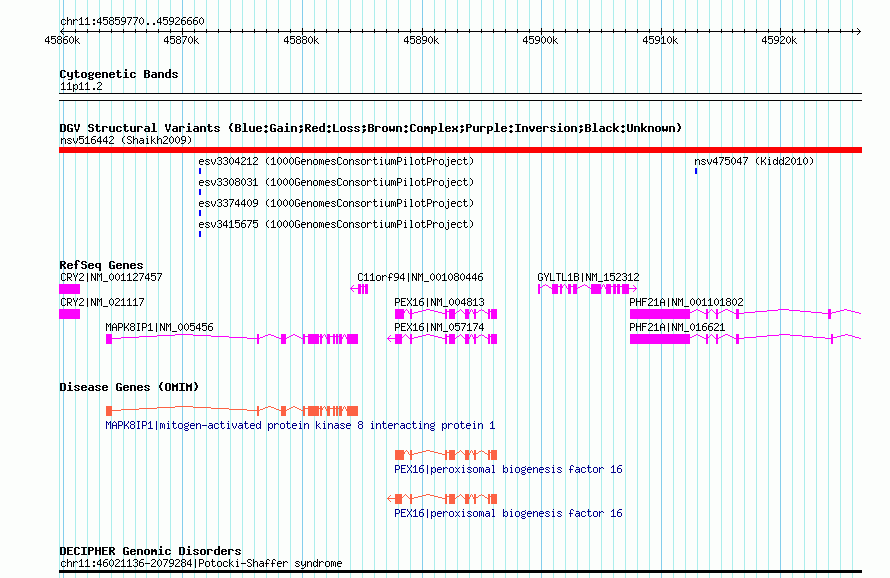Select the DECIPHER Genomic Disorders track title

tap(150, 551)
